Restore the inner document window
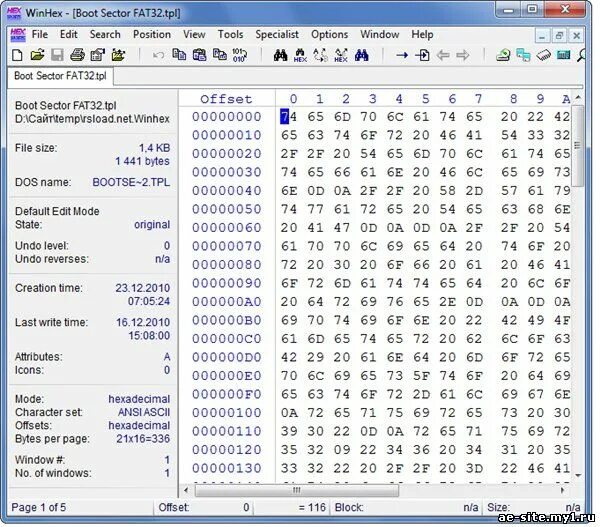 click(x=559, y=36)
